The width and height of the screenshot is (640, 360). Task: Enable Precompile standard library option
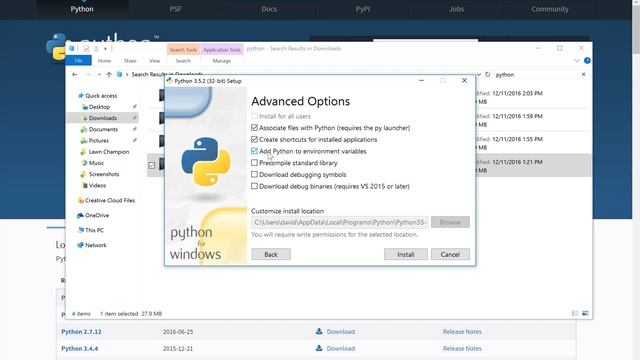point(254,162)
